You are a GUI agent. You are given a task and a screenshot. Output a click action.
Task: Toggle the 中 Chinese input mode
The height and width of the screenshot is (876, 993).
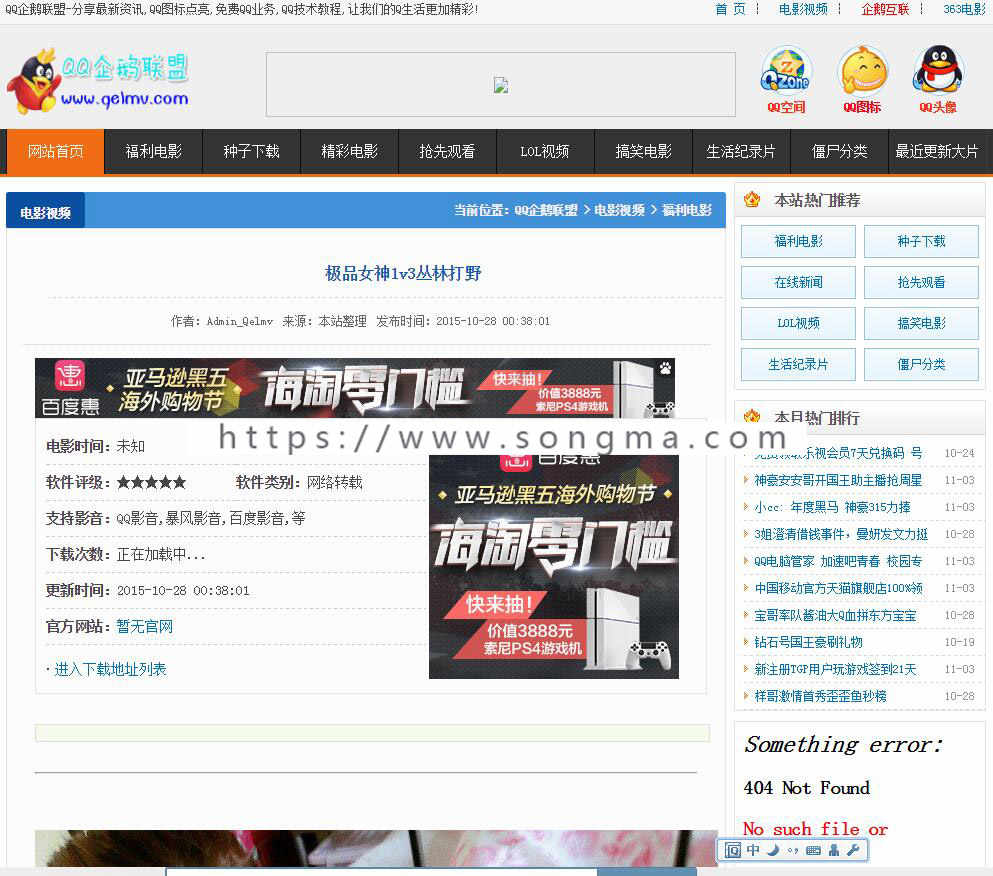(753, 850)
